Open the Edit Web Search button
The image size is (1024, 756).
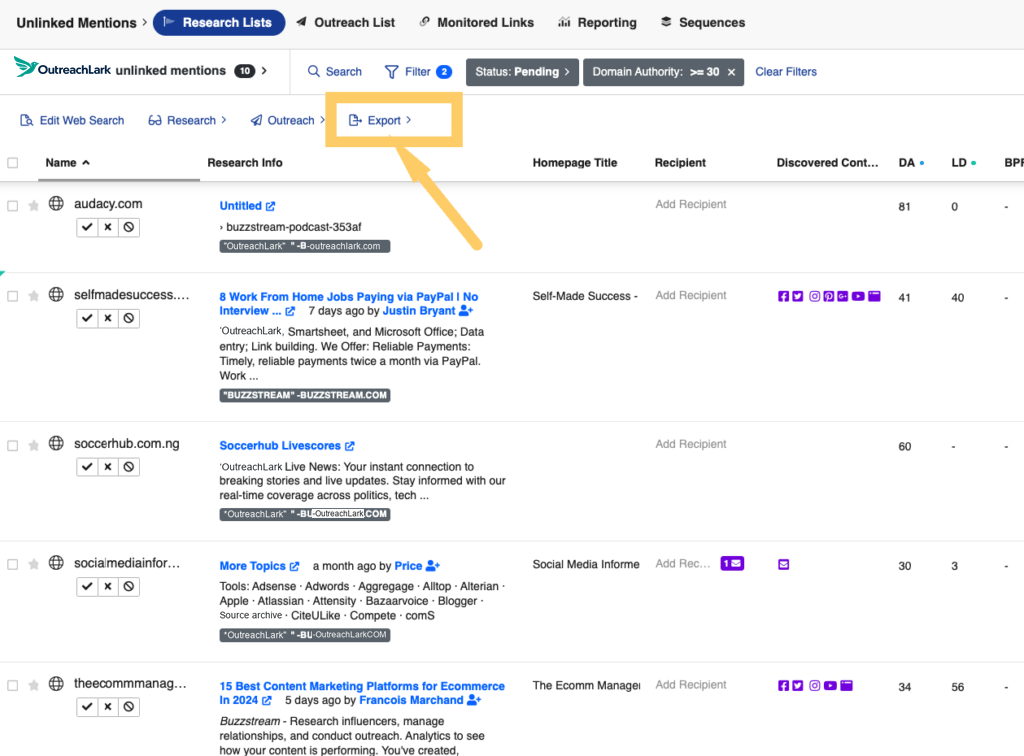(x=72, y=120)
